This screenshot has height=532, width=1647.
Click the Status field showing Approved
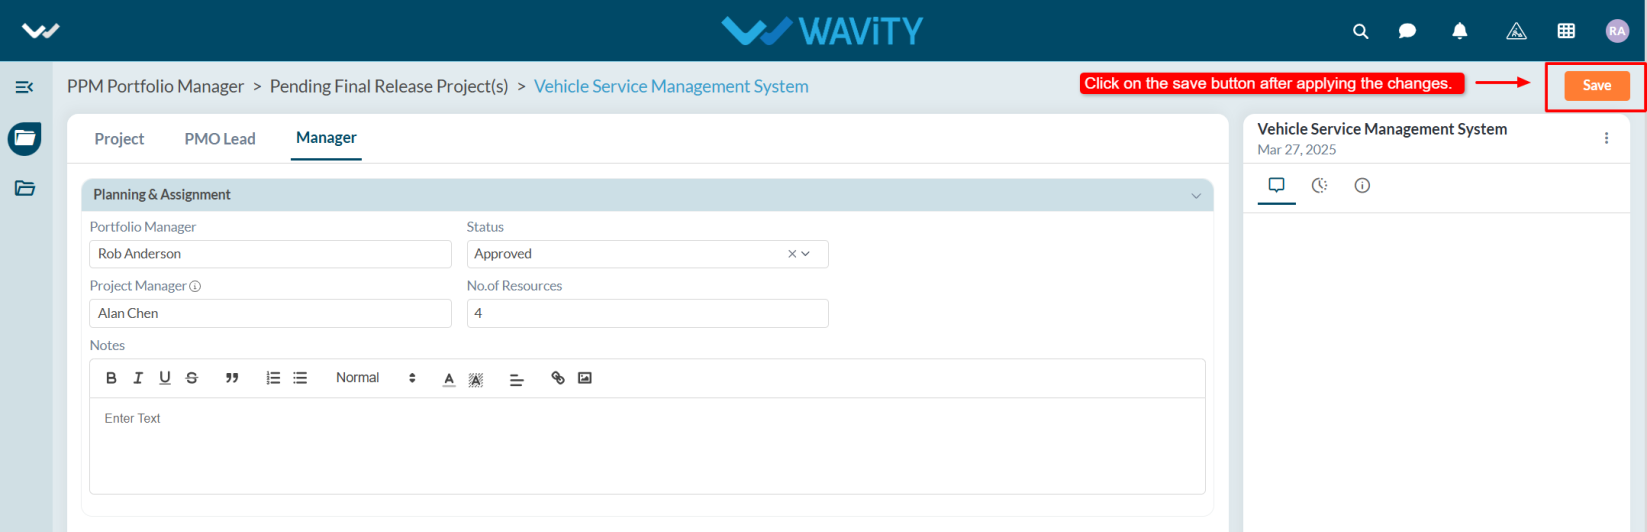(647, 254)
